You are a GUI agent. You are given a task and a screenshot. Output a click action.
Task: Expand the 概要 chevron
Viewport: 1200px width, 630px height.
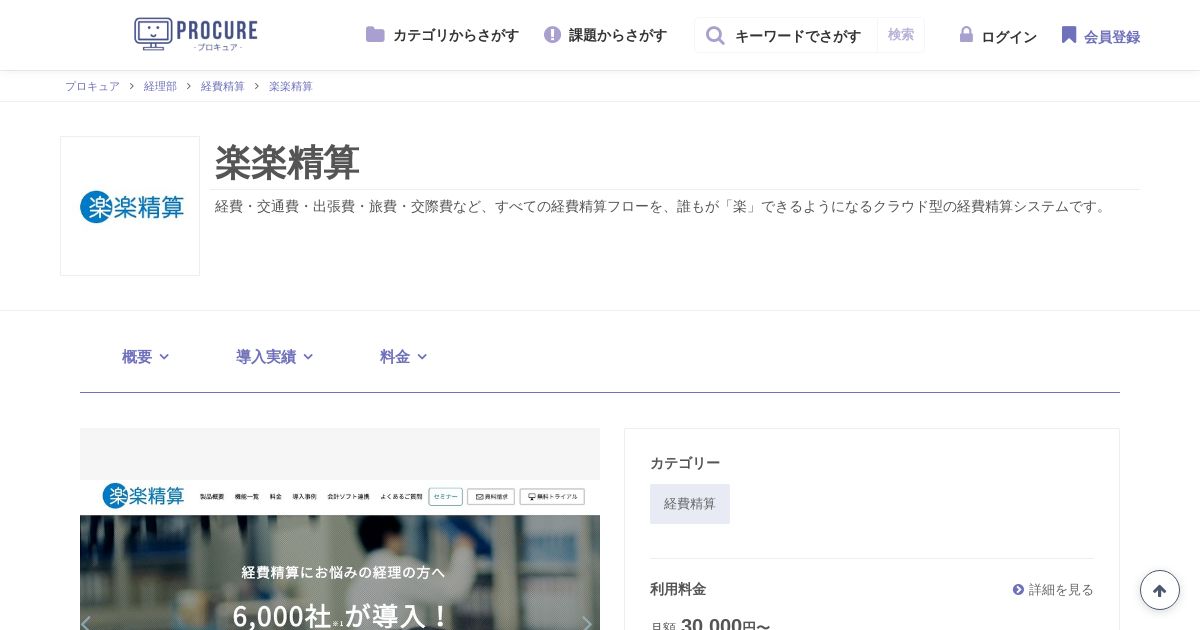(164, 357)
